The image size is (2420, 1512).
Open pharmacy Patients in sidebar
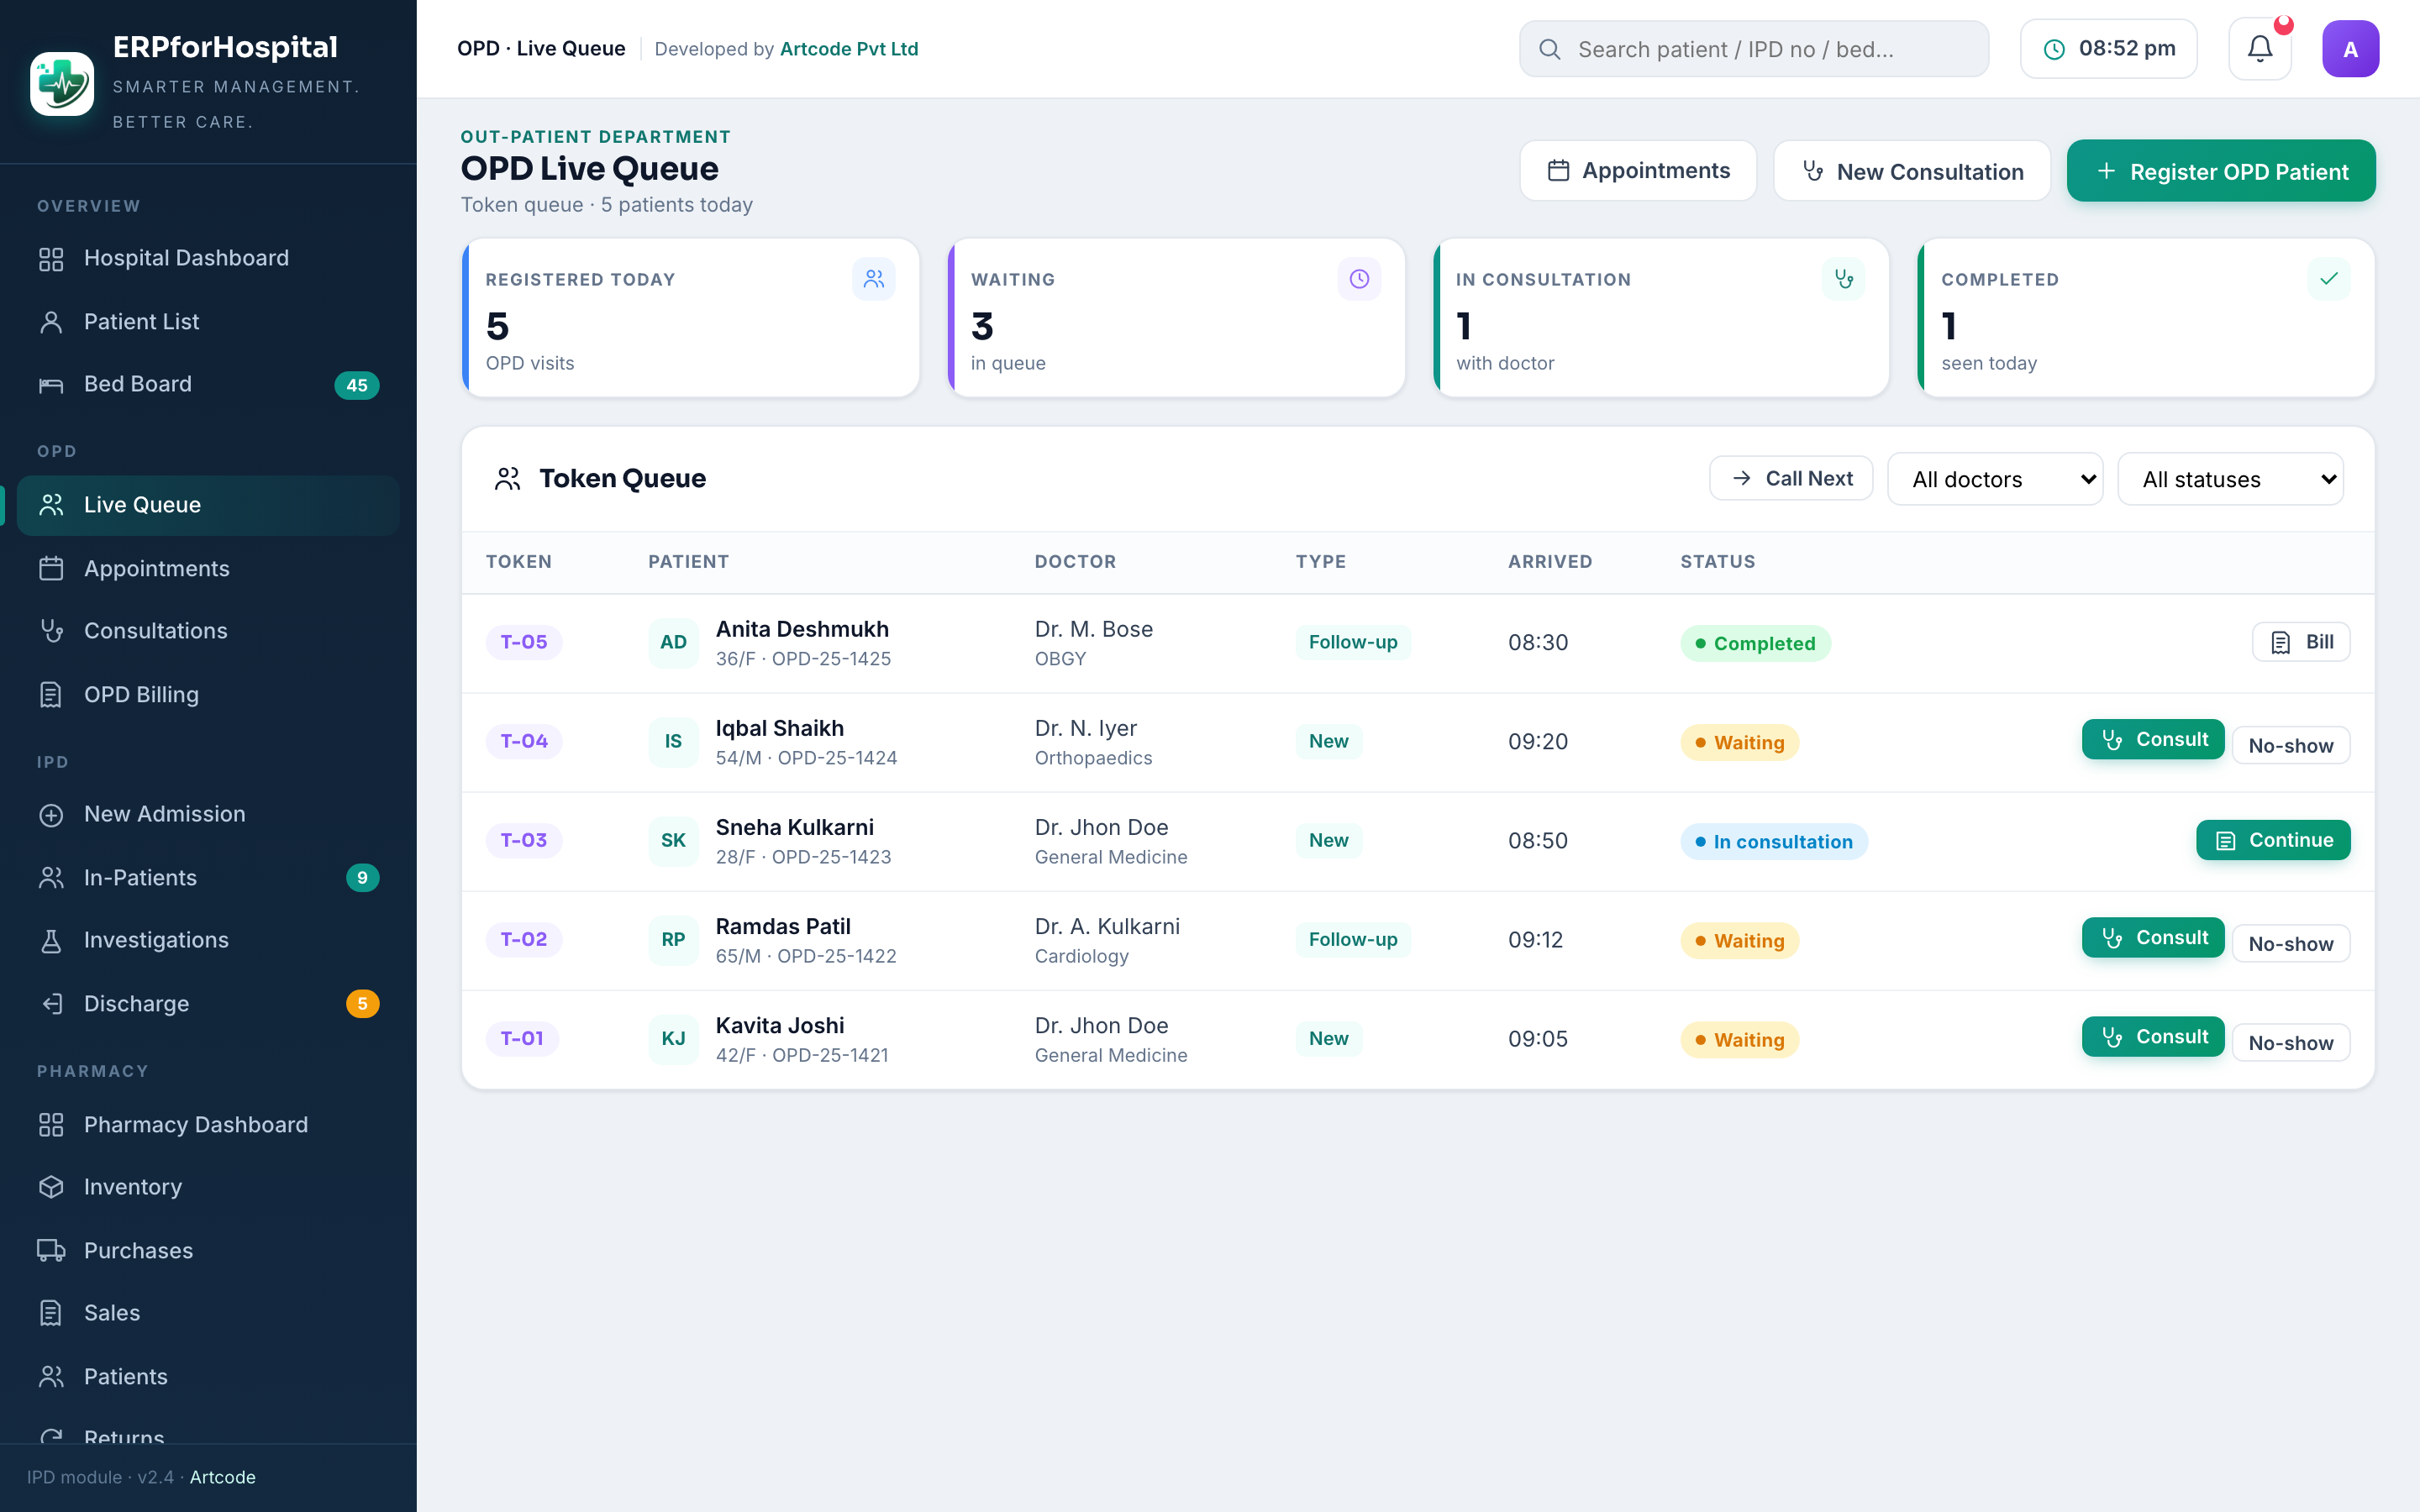208,1376
